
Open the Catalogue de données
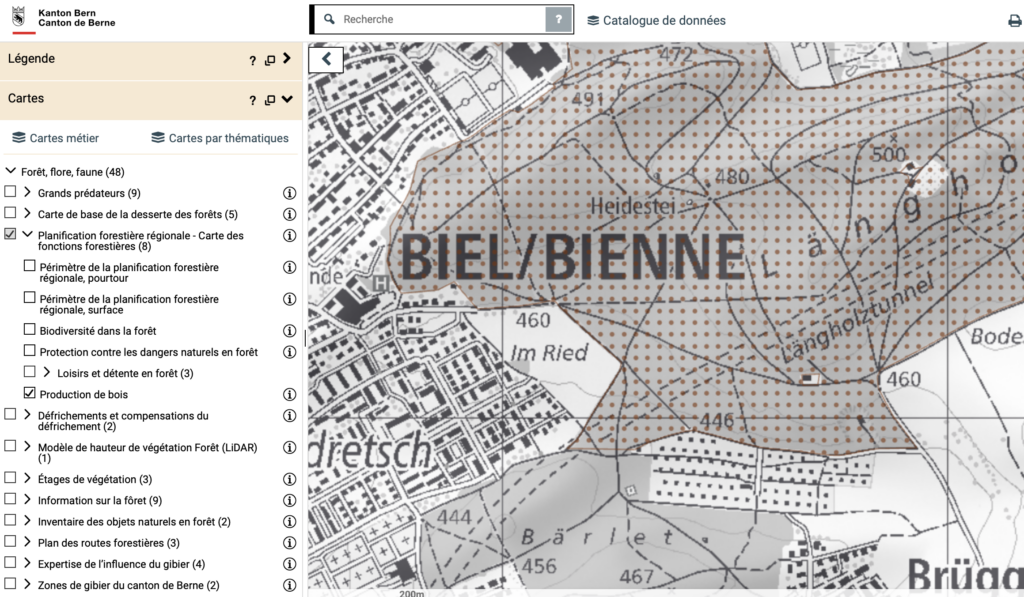pos(656,20)
